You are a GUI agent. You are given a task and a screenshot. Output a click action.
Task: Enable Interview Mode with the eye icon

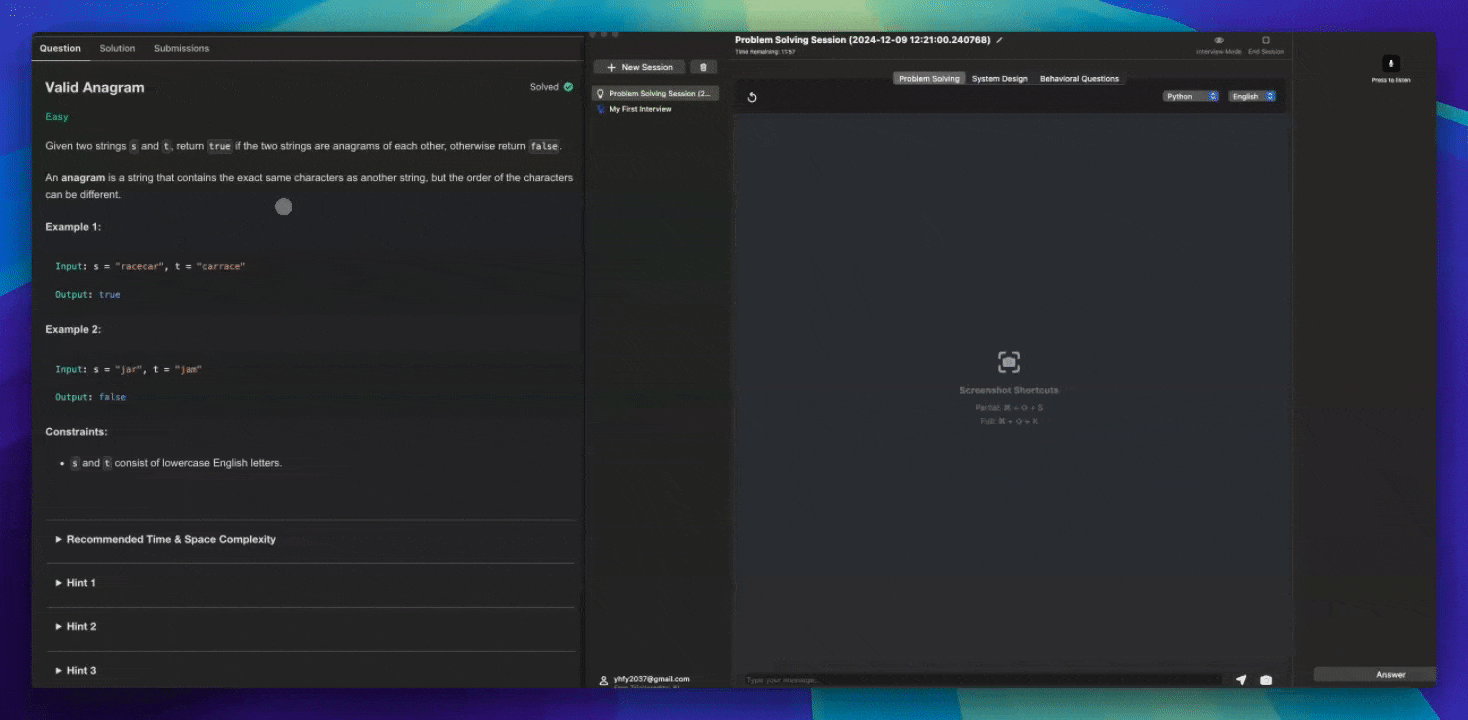click(x=1218, y=42)
